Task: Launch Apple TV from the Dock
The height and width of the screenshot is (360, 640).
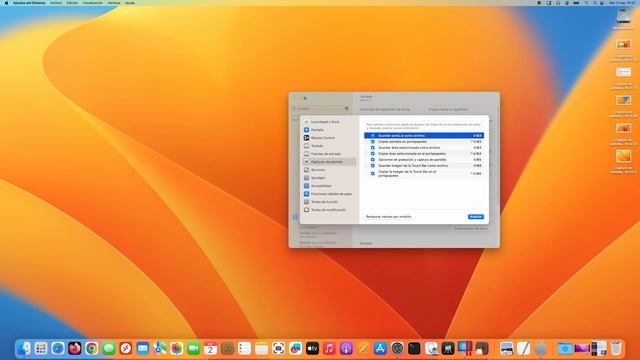Action: click(312, 348)
